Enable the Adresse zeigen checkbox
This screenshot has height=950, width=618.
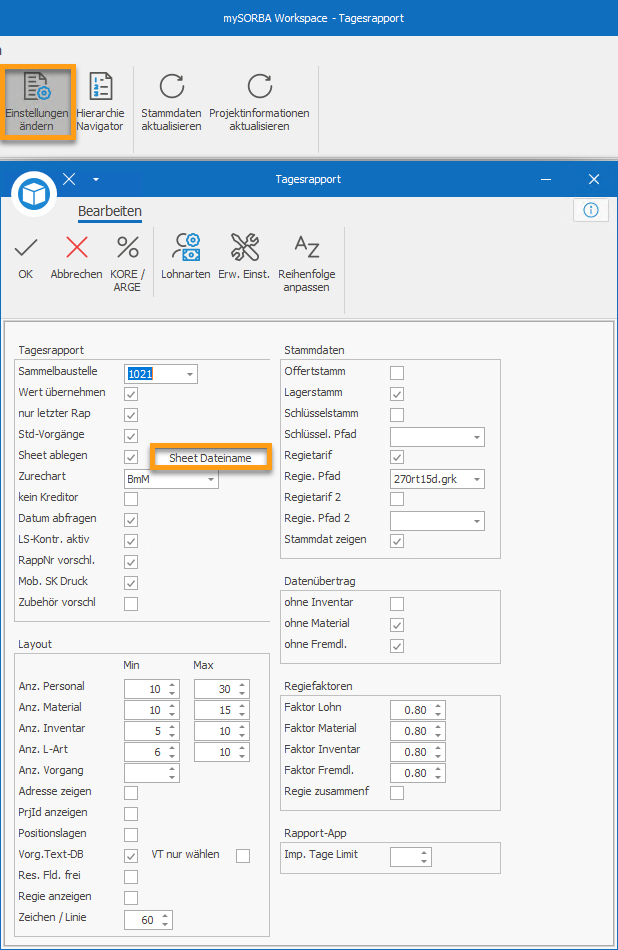tap(131, 792)
